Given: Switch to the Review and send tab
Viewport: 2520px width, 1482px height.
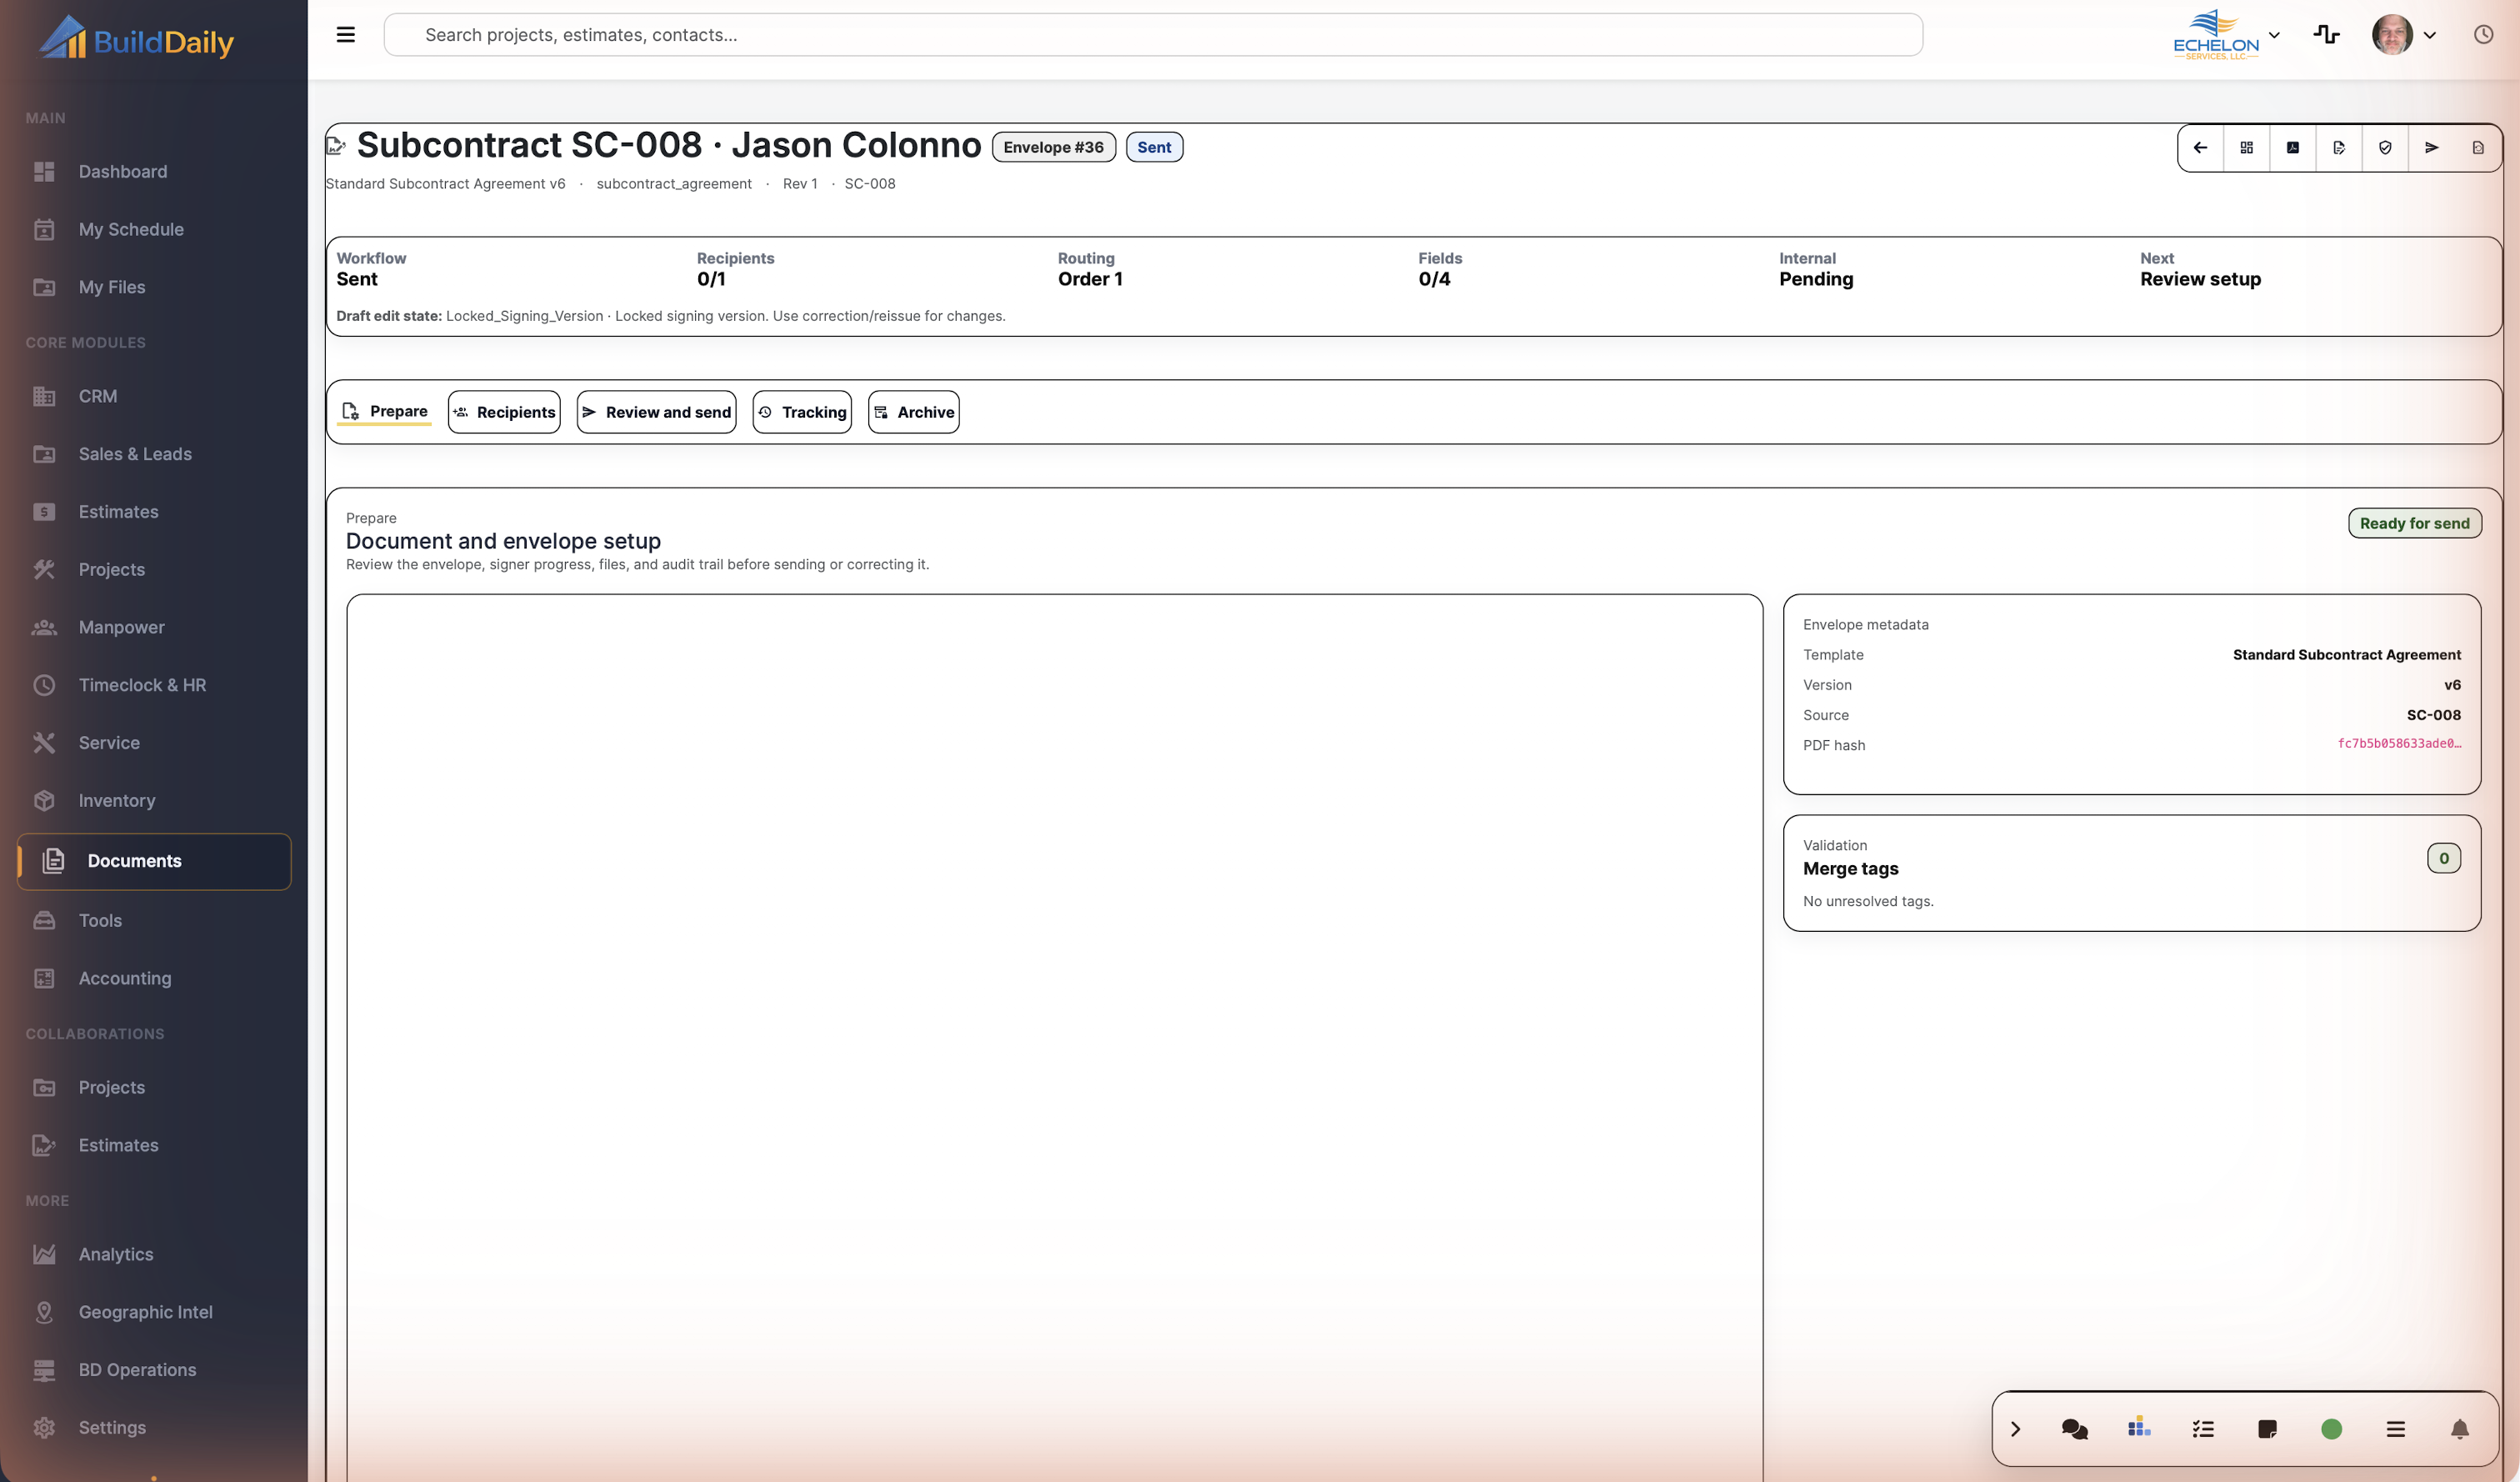Looking at the screenshot, I should coord(656,412).
